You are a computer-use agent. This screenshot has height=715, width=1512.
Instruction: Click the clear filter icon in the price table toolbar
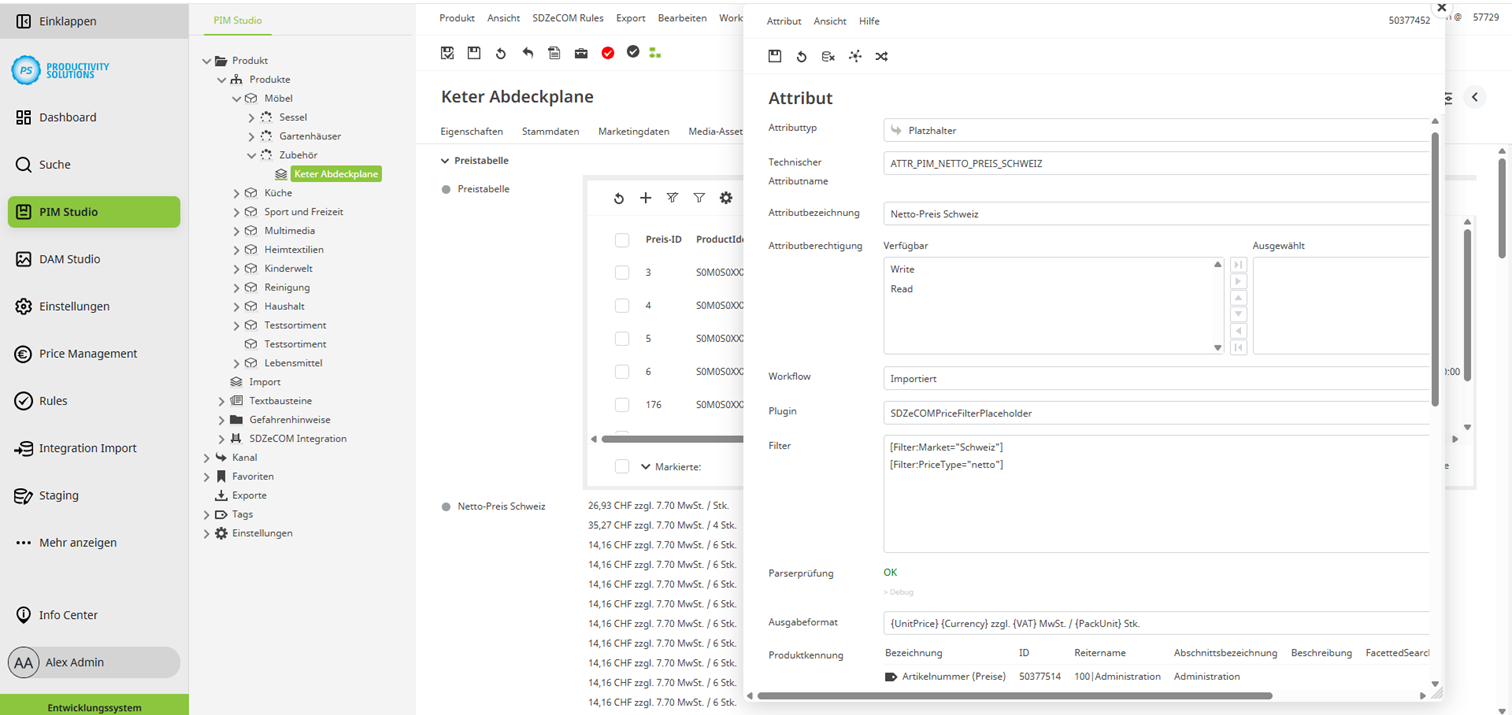(672, 198)
